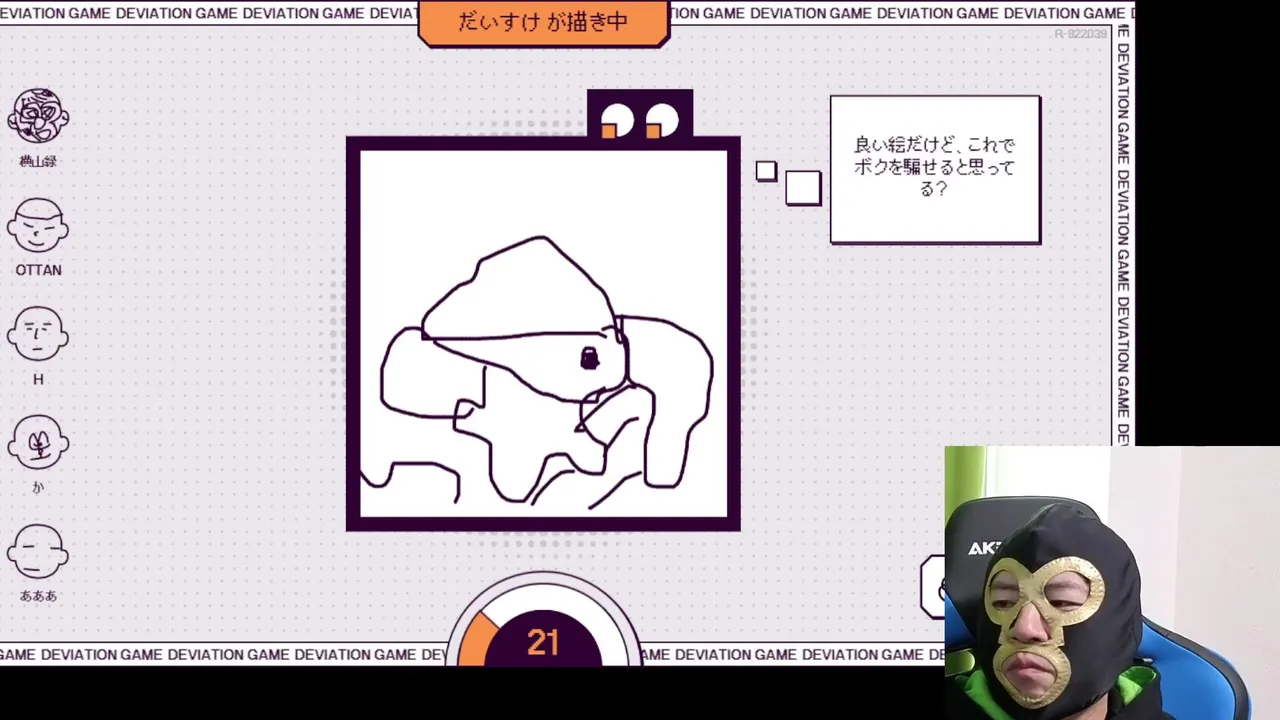The width and height of the screenshot is (1280, 720).
Task: Select OTTAN's smiling face avatar
Action: pyautogui.click(x=38, y=227)
